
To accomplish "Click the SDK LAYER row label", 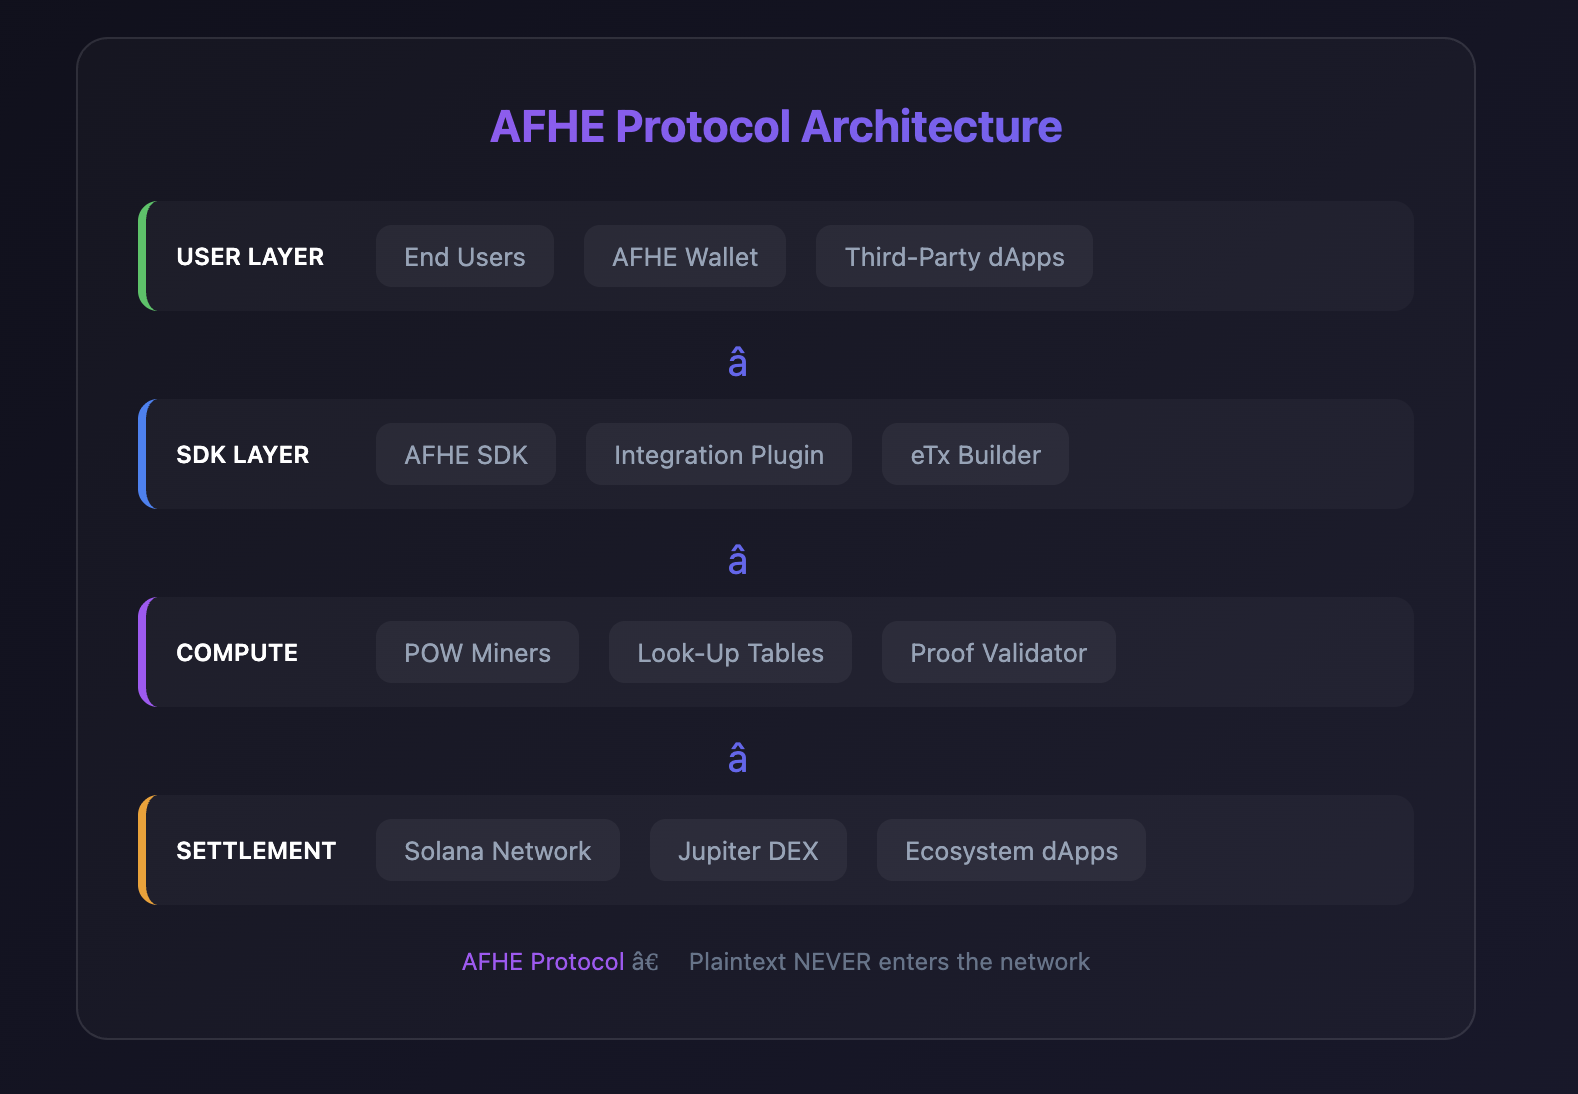I will [243, 455].
